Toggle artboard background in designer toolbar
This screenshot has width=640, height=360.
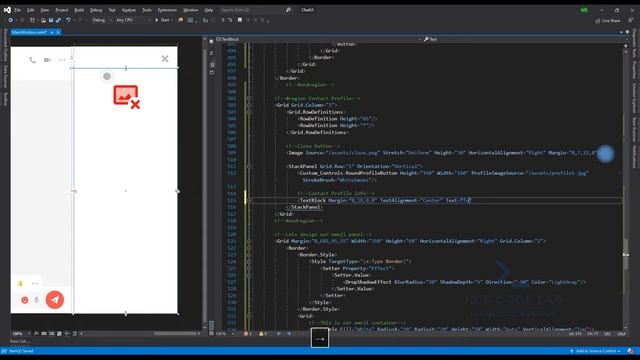[x=59, y=333]
